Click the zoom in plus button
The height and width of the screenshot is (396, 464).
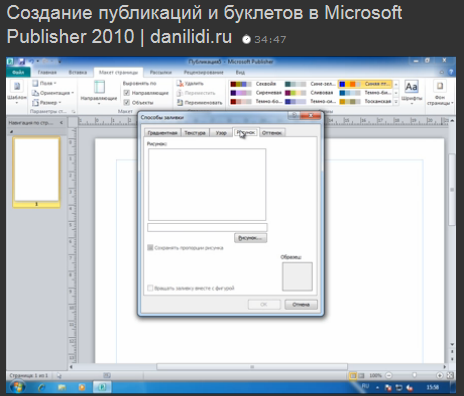440,376
